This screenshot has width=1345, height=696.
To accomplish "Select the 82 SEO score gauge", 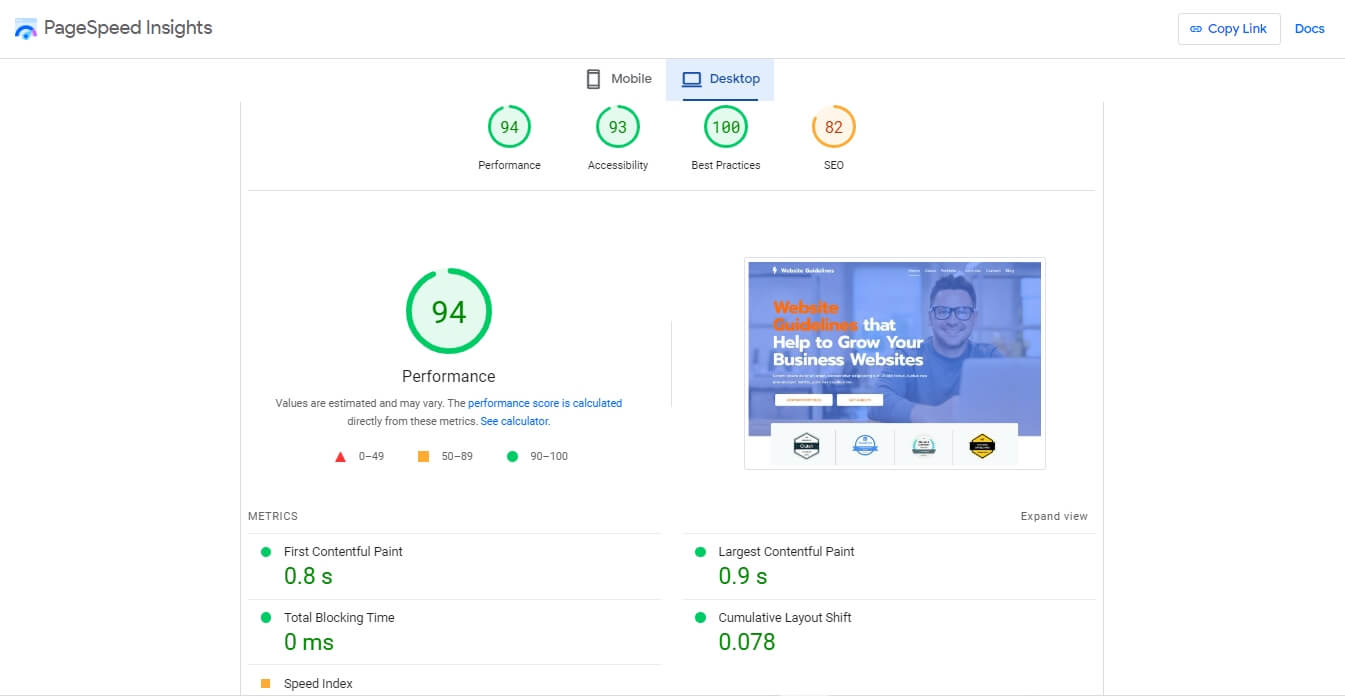I will click(833, 127).
